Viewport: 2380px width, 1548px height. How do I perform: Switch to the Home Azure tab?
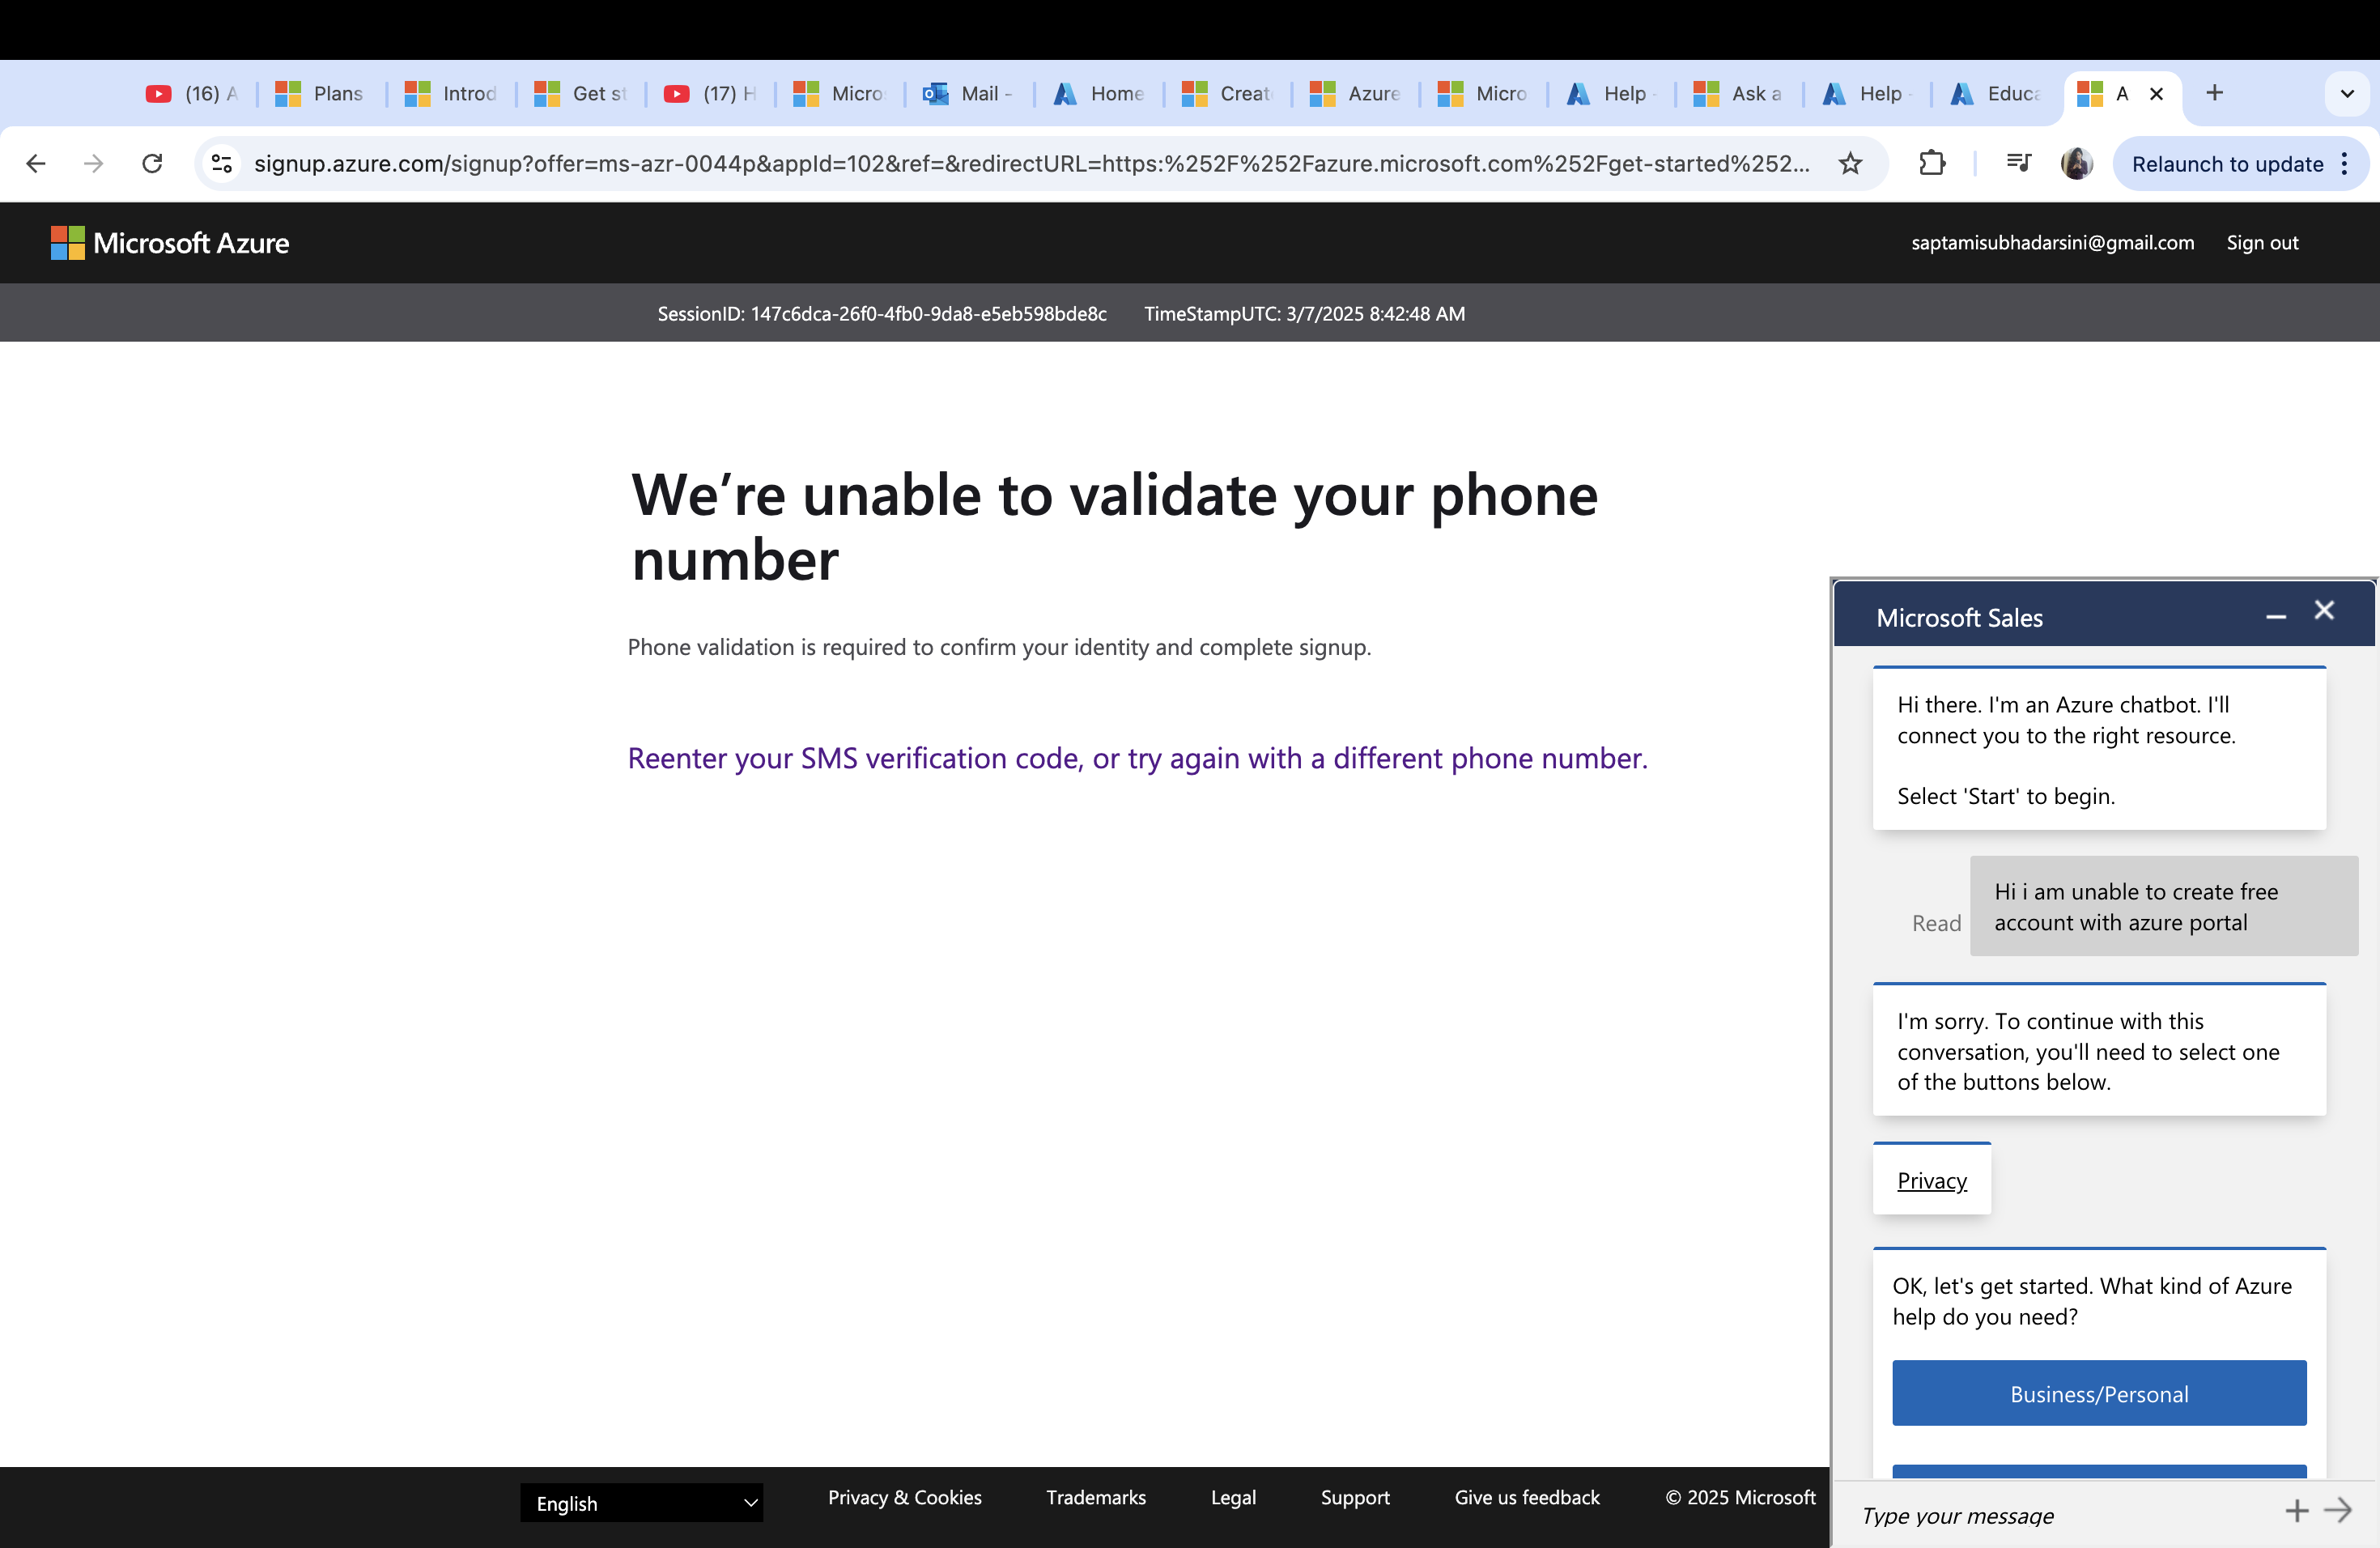(1098, 93)
